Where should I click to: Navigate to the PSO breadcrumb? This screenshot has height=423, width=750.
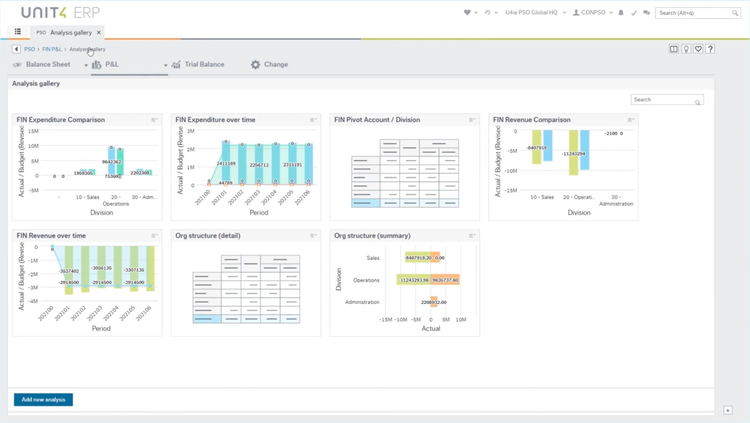[29, 49]
